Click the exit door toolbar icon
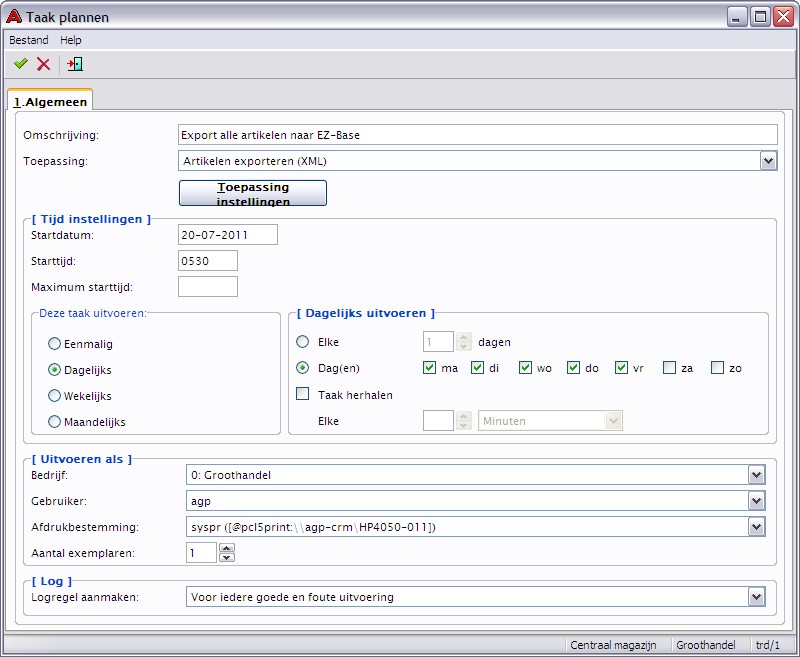Viewport: 800px width, 657px height. [x=74, y=64]
